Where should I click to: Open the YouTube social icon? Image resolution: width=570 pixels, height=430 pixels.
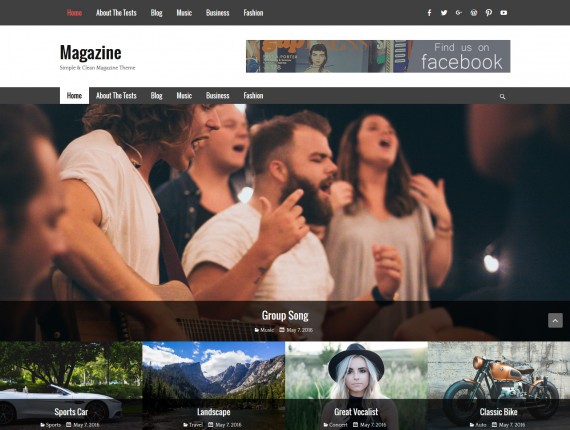pyautogui.click(x=503, y=13)
